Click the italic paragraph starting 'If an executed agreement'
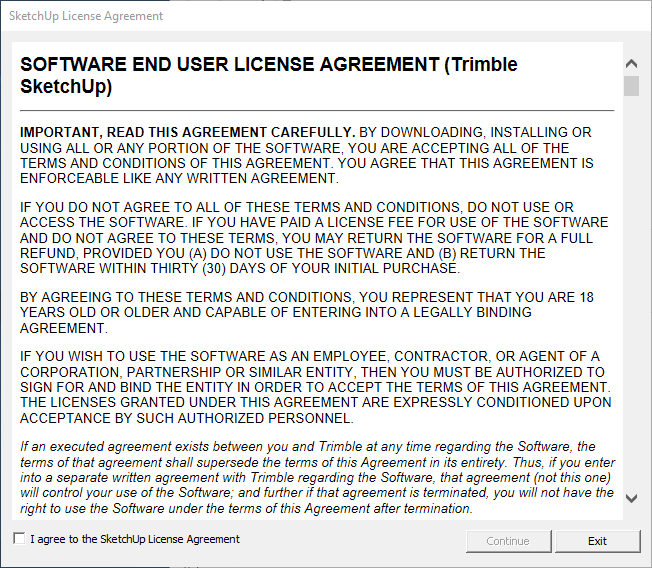The height and width of the screenshot is (568, 652). [317, 477]
